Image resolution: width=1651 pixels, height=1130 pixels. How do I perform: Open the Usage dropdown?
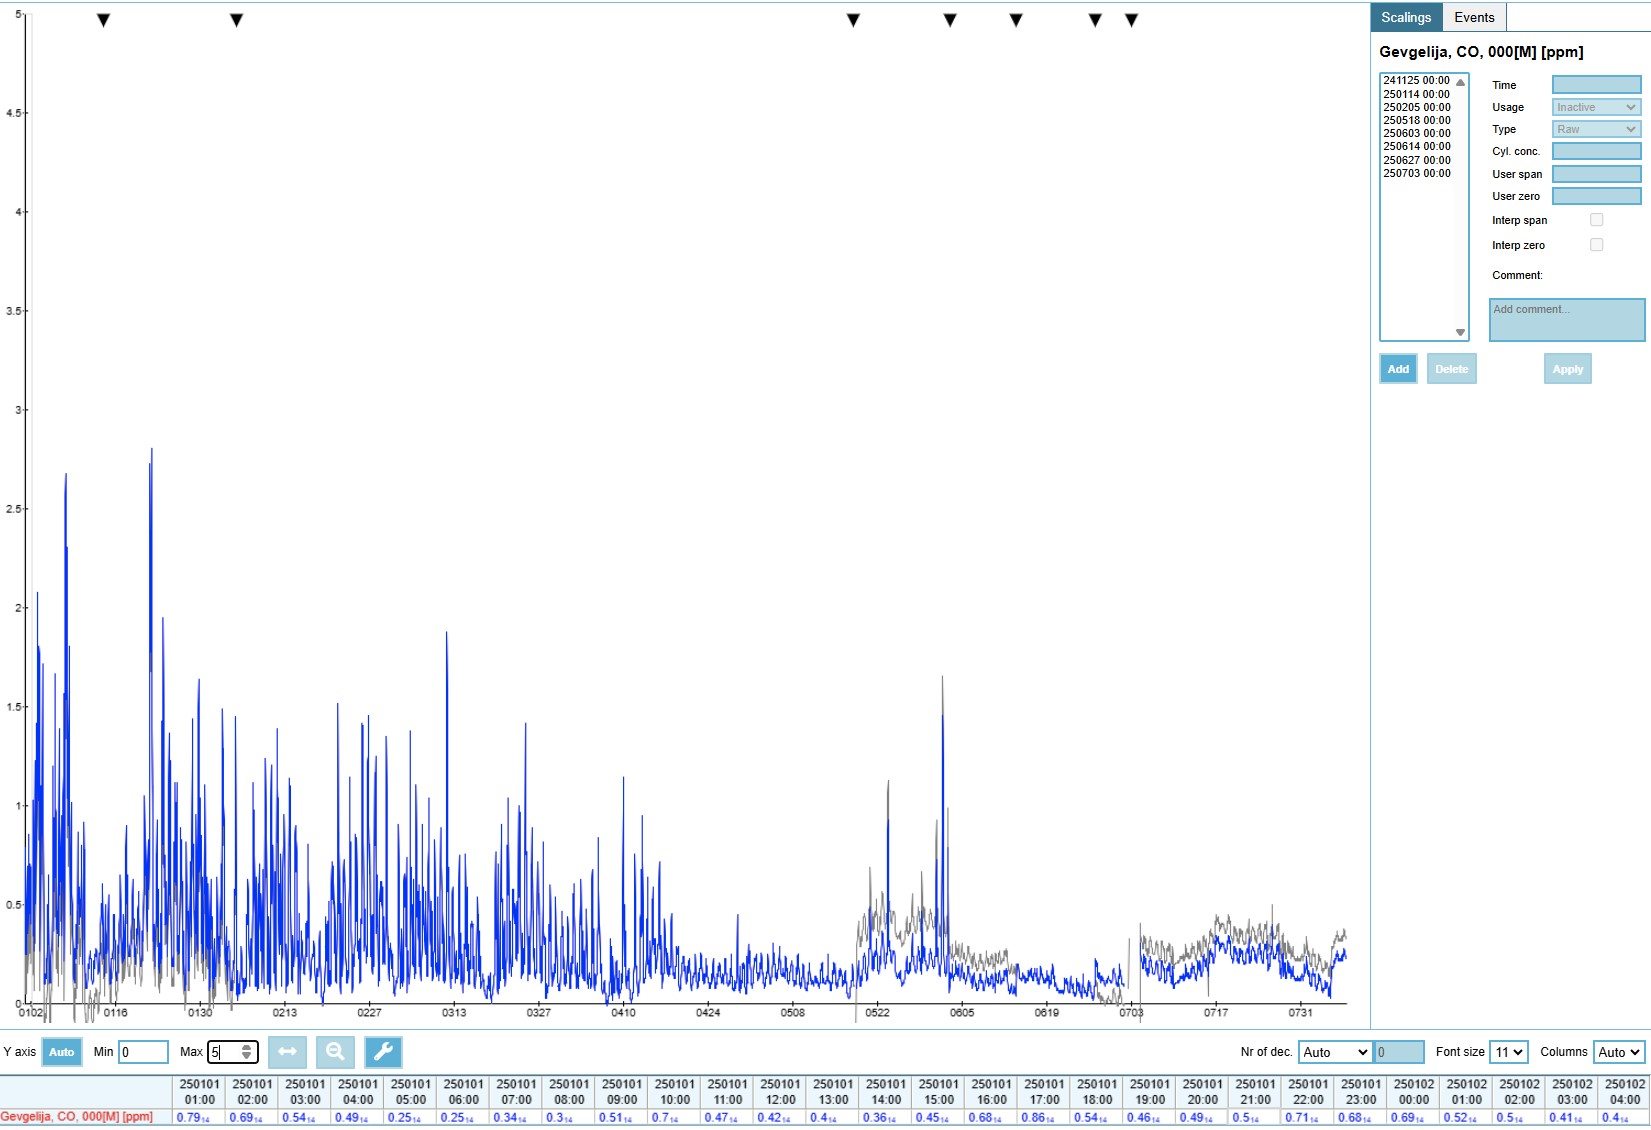1596,107
